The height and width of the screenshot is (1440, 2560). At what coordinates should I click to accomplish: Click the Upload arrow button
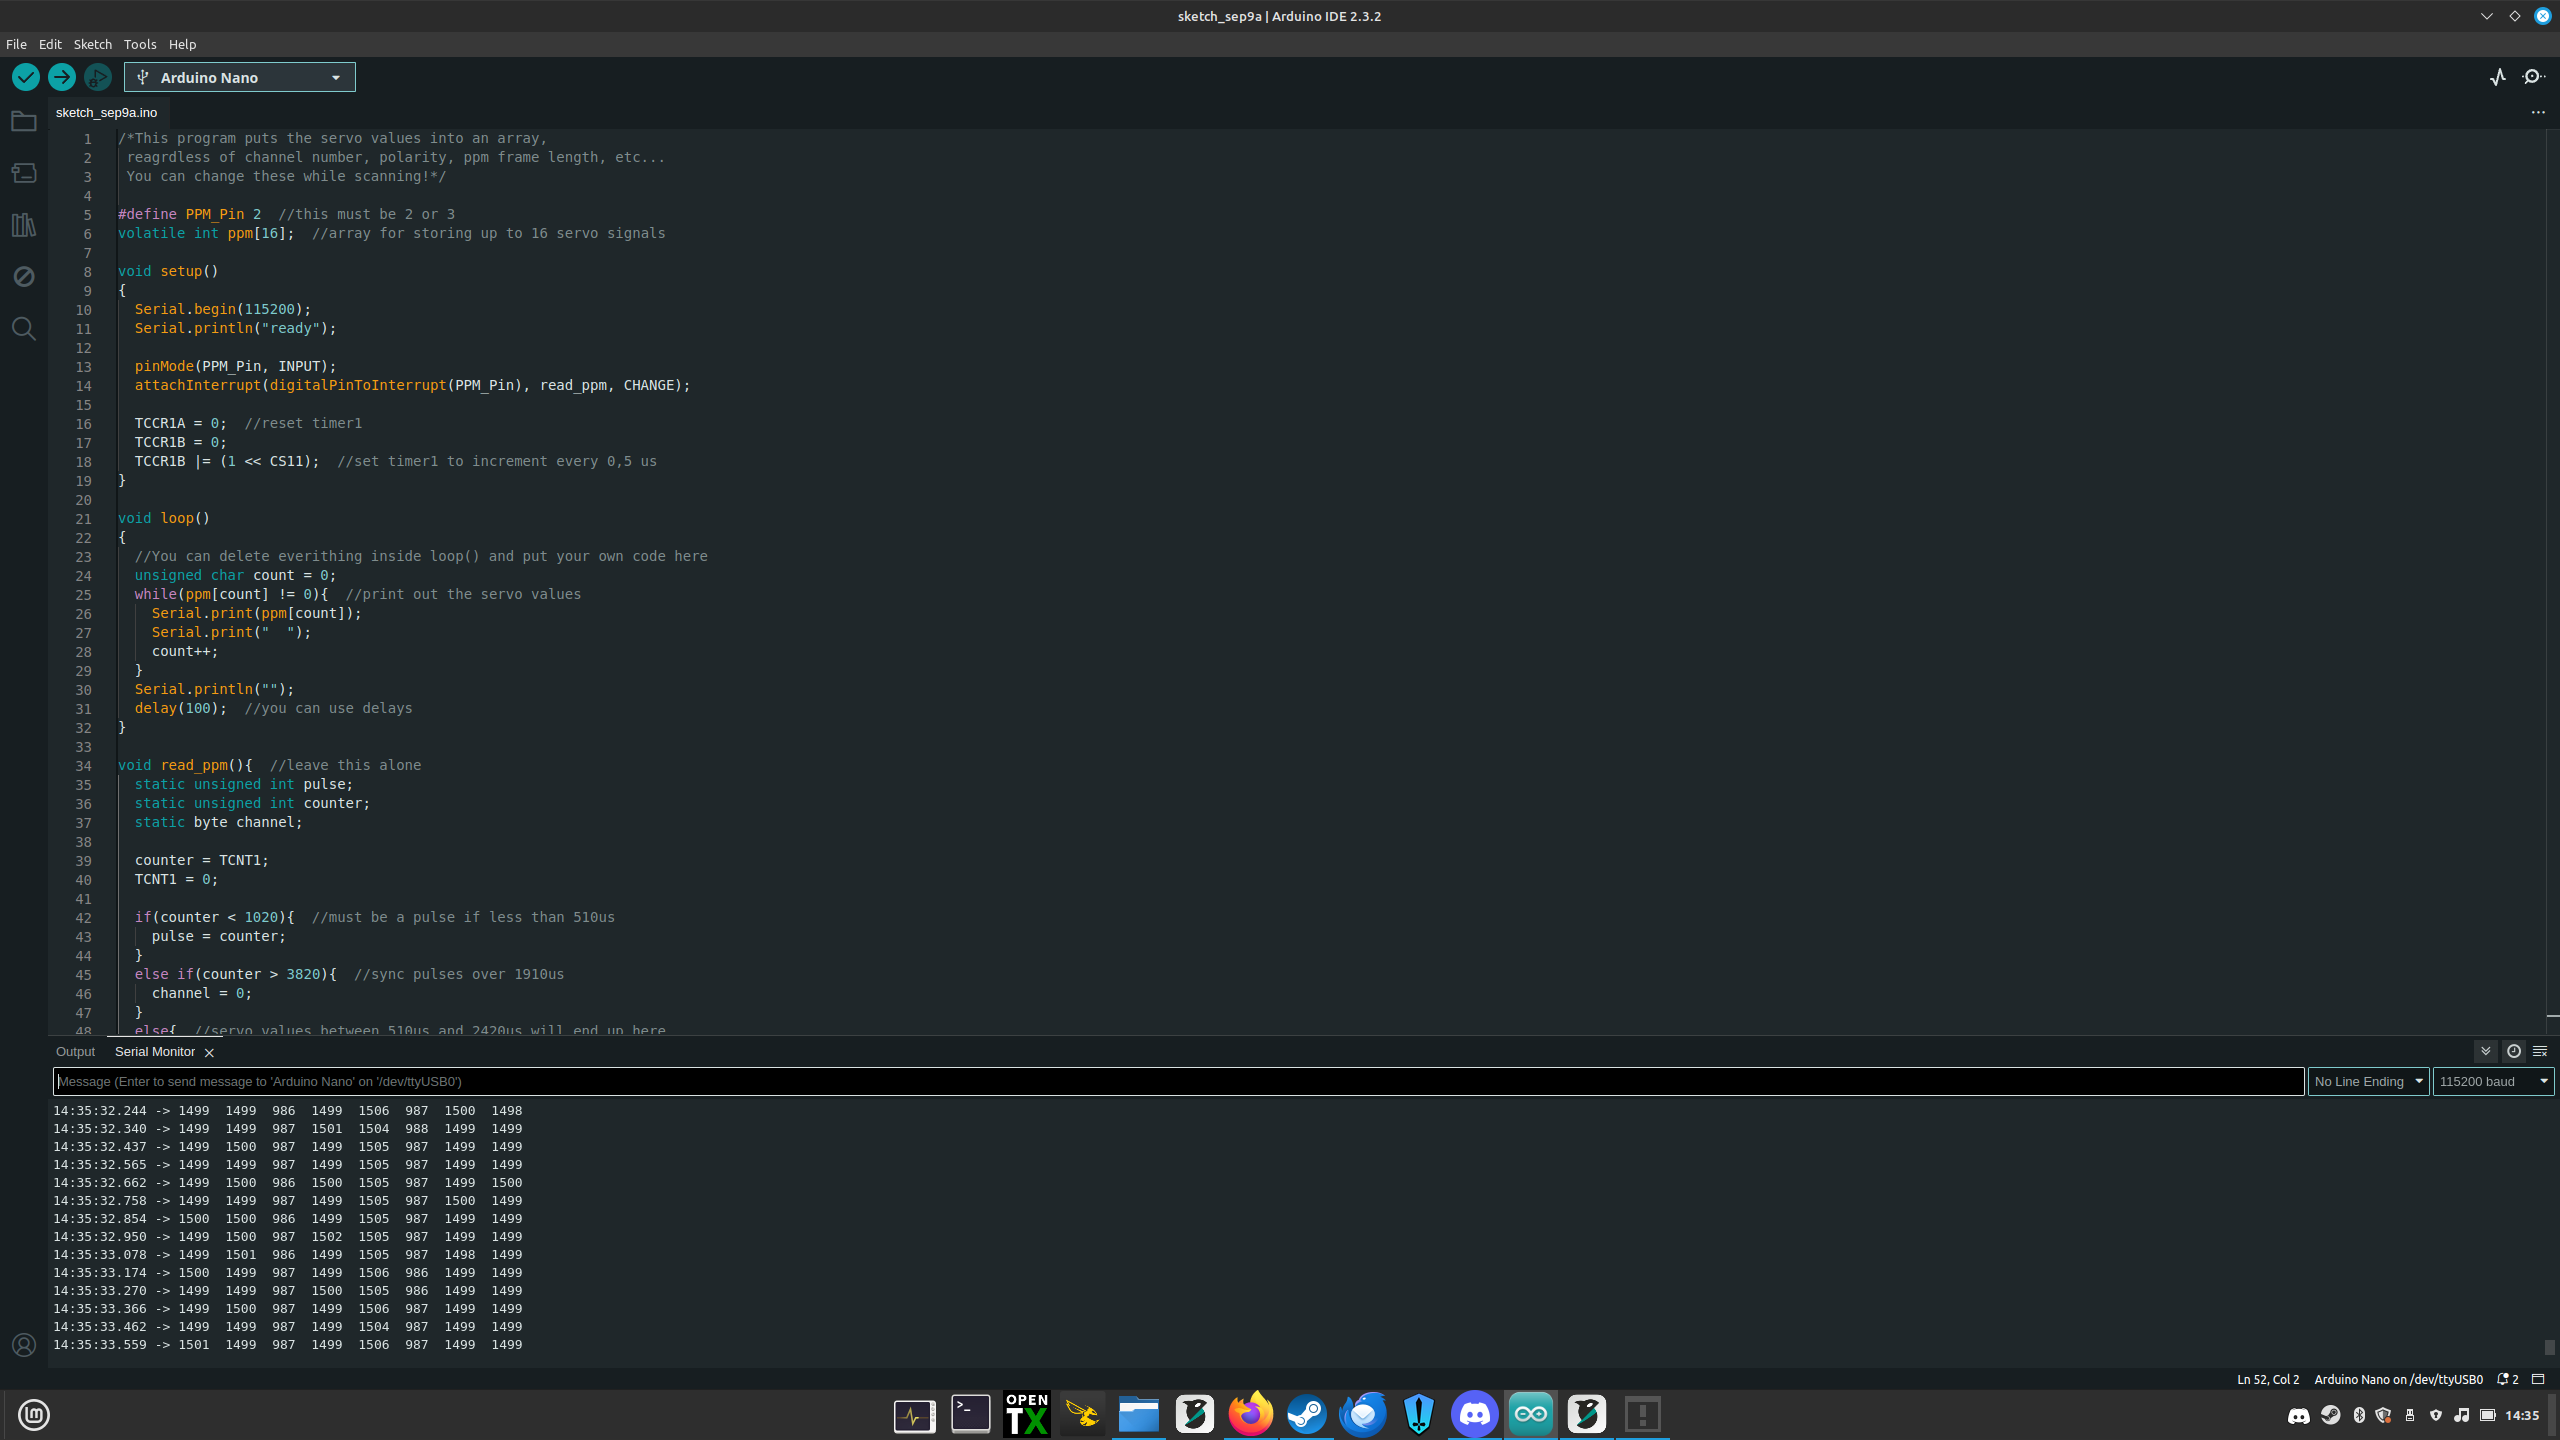[62, 77]
